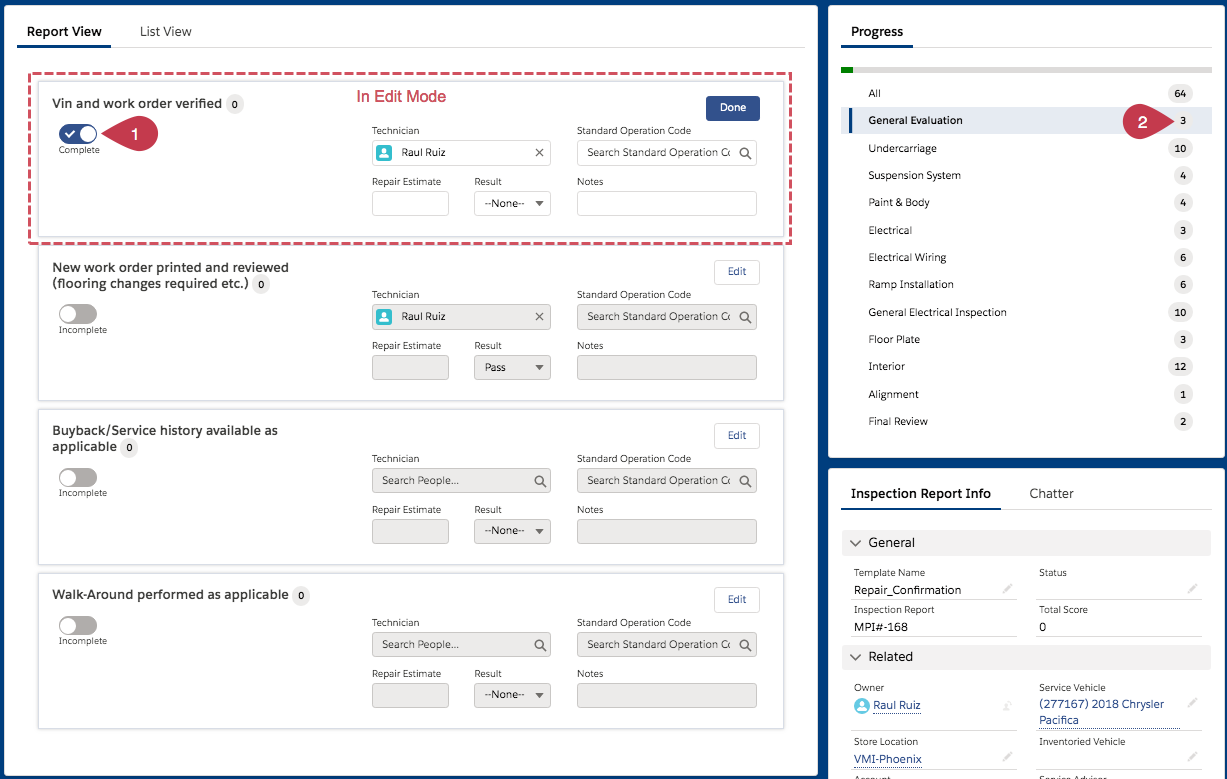
Task: Open the Result dropdown showing Pass
Action: pos(512,367)
